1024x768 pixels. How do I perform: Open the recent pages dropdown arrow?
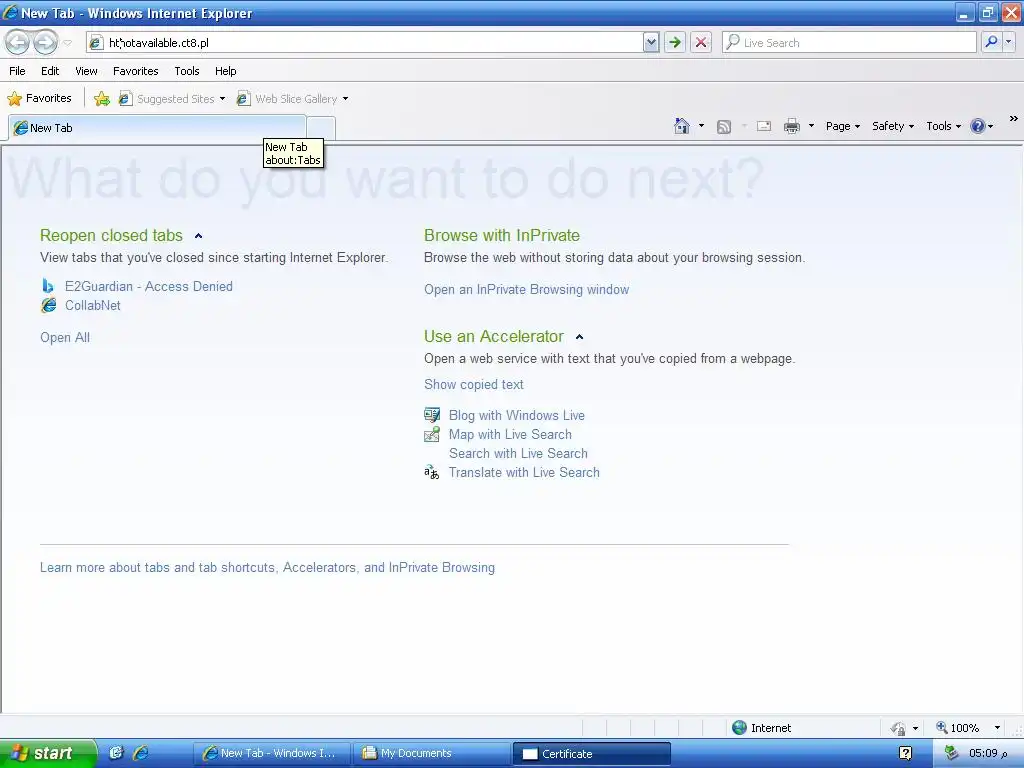[67, 43]
